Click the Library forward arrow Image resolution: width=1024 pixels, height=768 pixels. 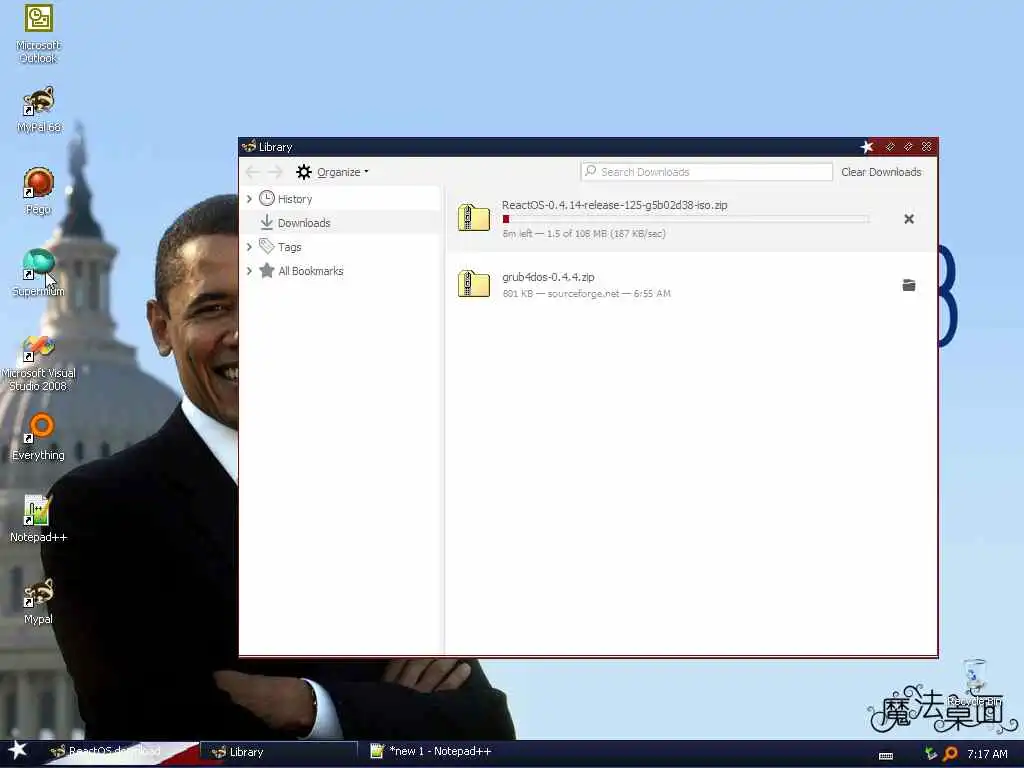tap(276, 172)
